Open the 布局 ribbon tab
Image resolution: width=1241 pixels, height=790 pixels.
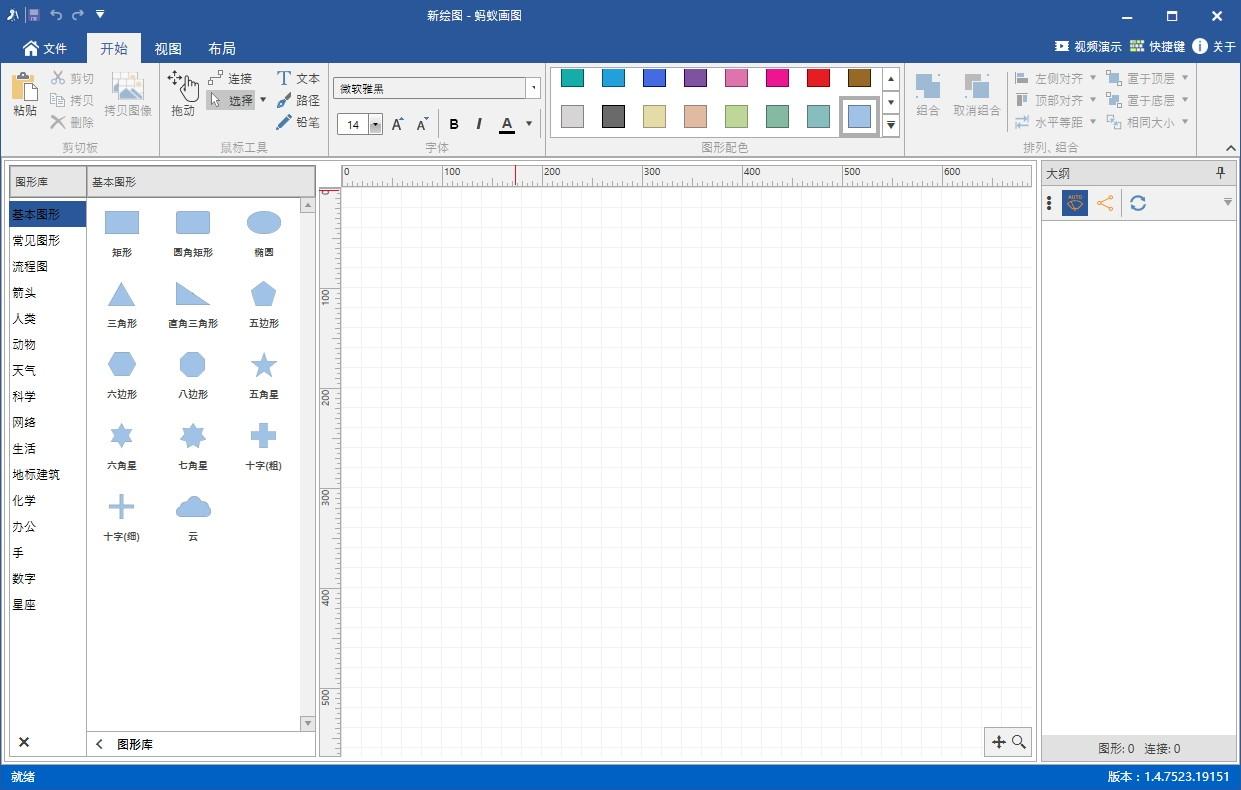pos(222,48)
